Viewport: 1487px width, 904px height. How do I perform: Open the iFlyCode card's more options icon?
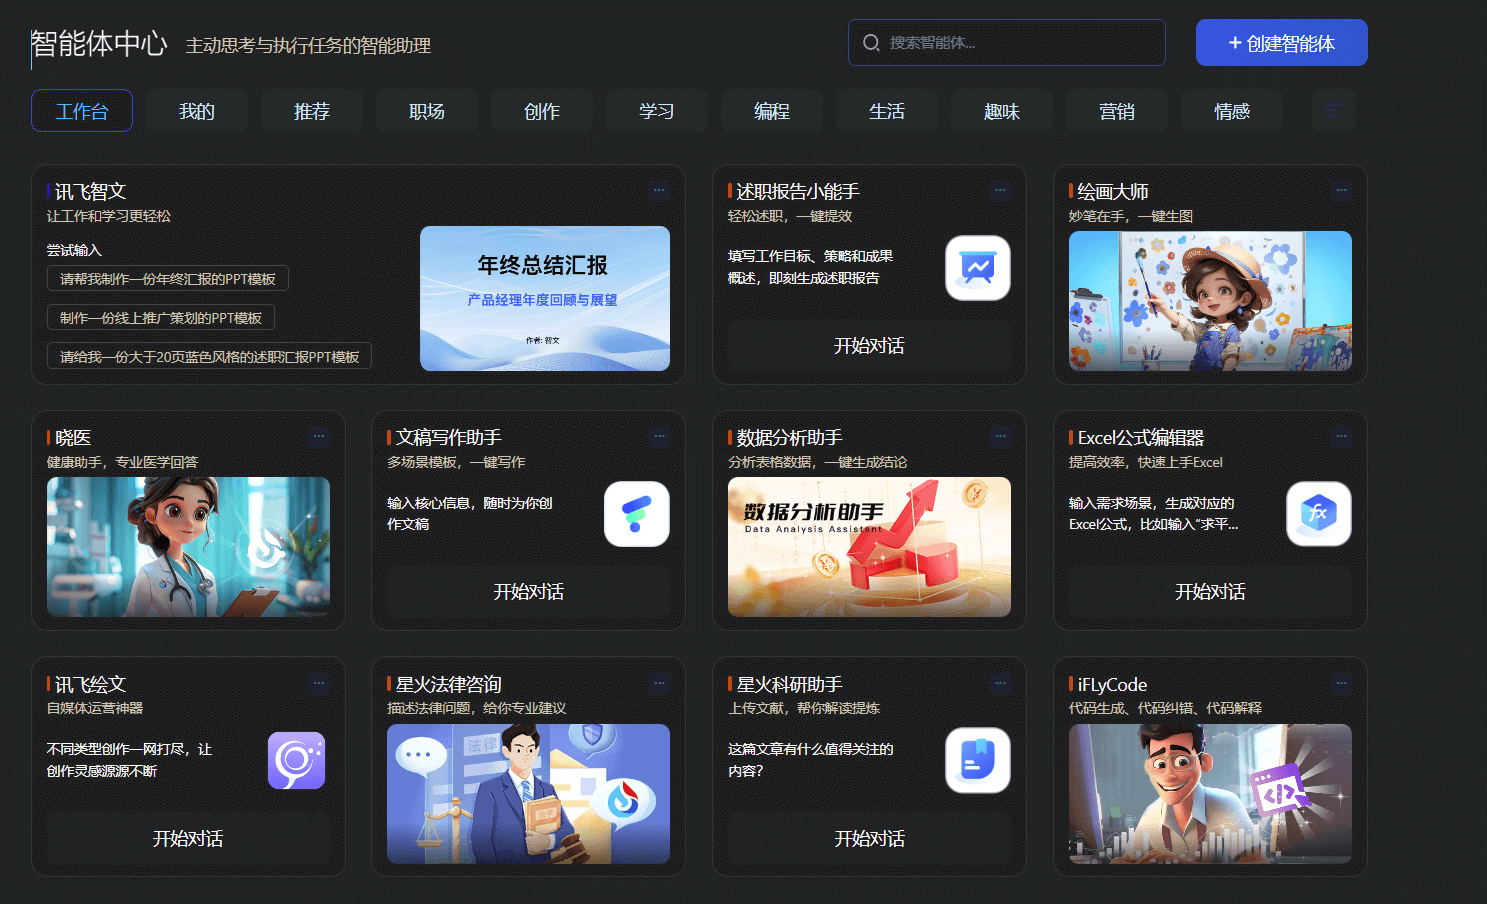pos(1341,683)
